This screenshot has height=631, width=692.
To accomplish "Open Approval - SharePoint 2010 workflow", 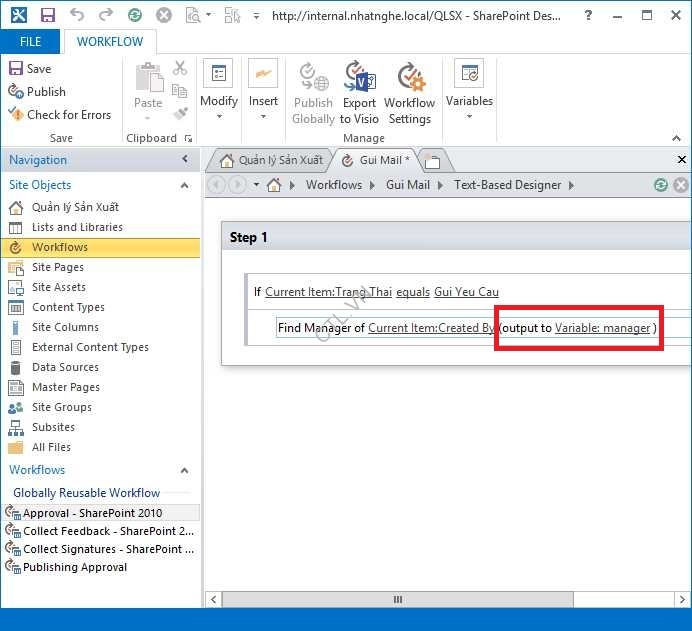I will (92, 513).
